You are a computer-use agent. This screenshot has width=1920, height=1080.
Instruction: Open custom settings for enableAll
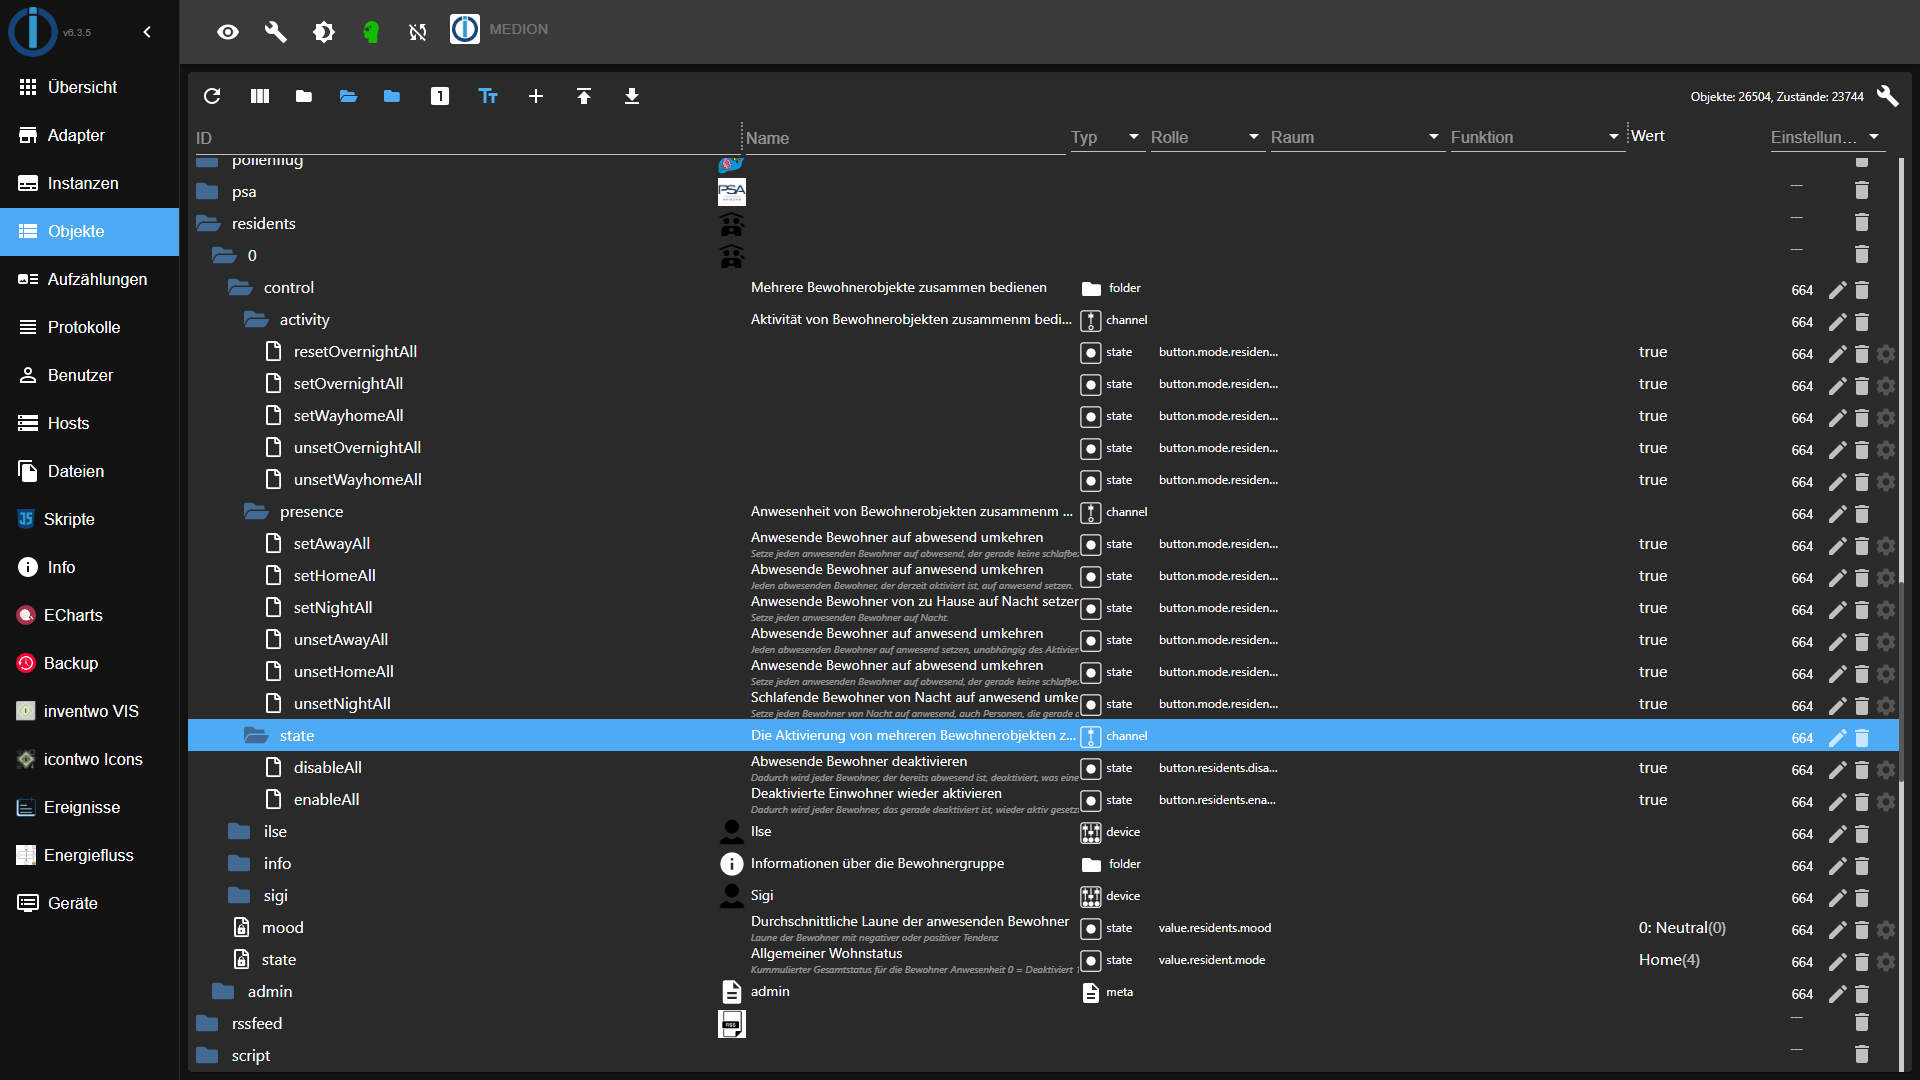1886,802
